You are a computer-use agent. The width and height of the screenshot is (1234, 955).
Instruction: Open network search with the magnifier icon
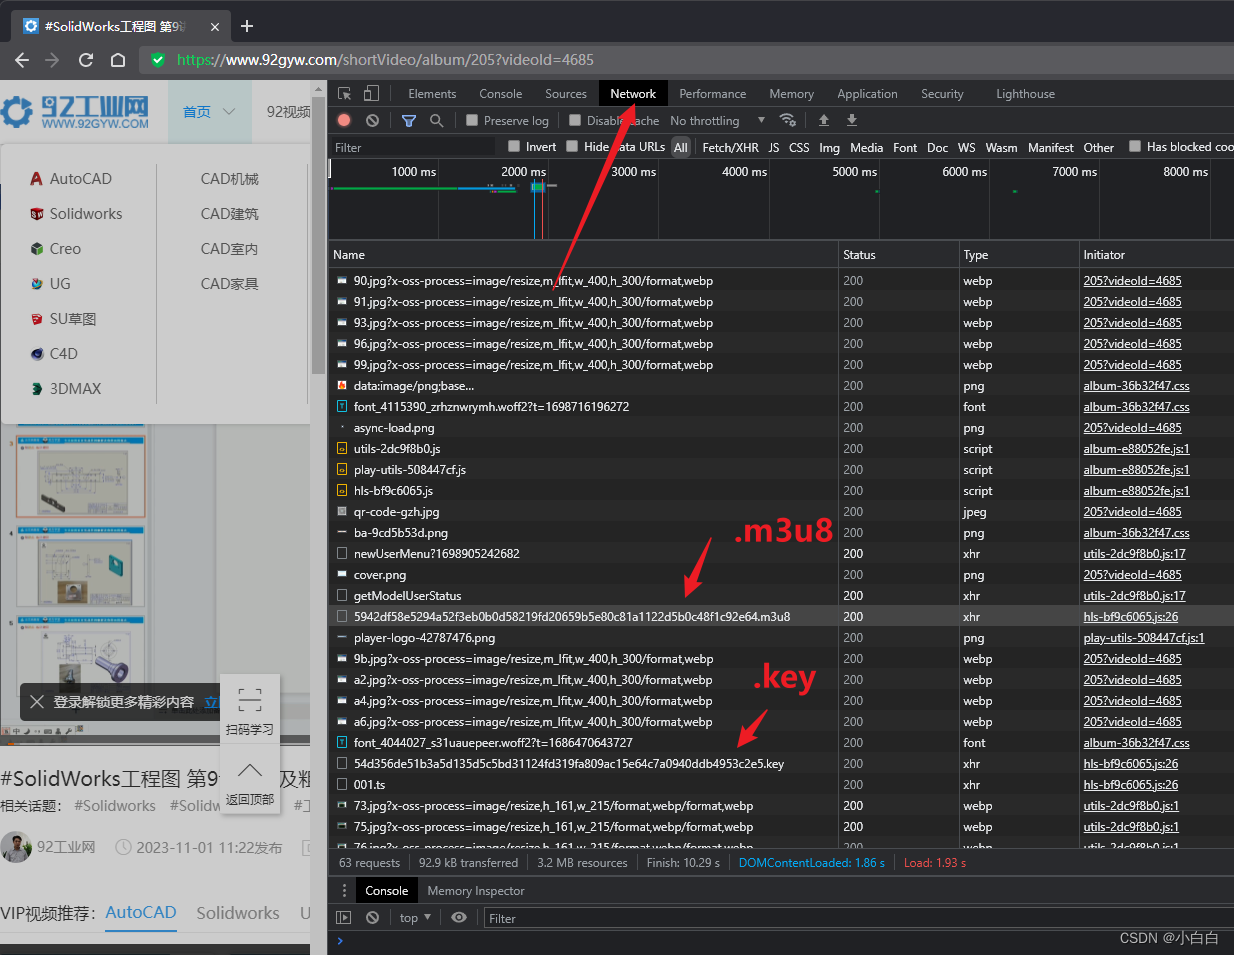pos(436,120)
